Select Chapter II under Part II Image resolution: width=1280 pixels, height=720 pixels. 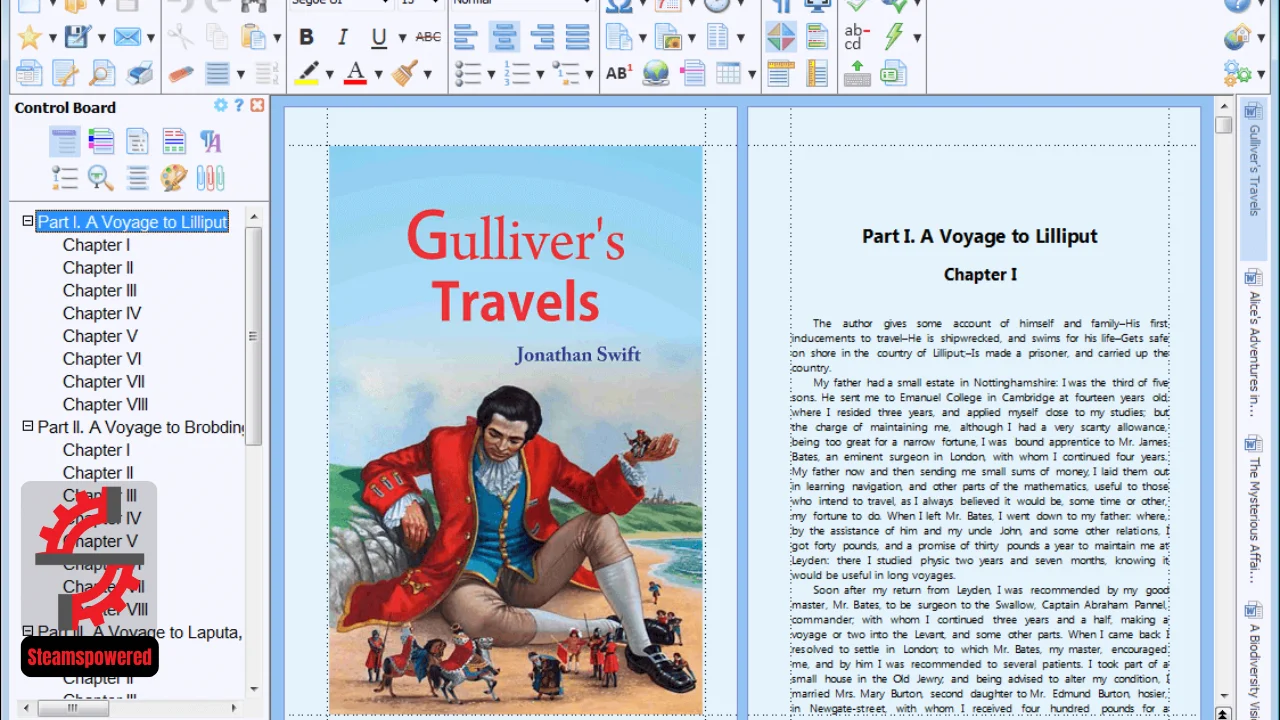98,472
